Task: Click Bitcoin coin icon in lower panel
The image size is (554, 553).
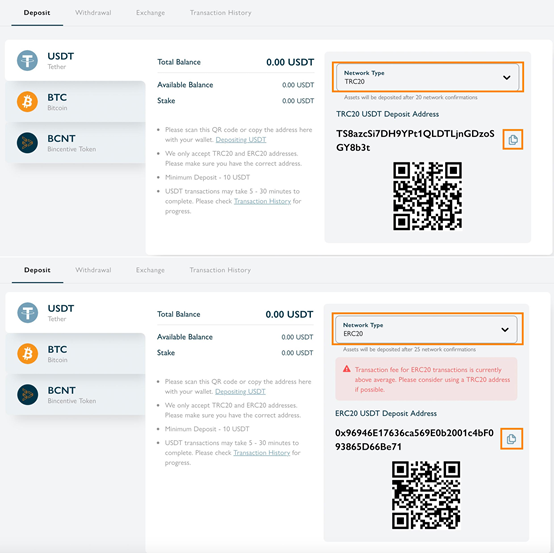Action: pyautogui.click(x=28, y=353)
